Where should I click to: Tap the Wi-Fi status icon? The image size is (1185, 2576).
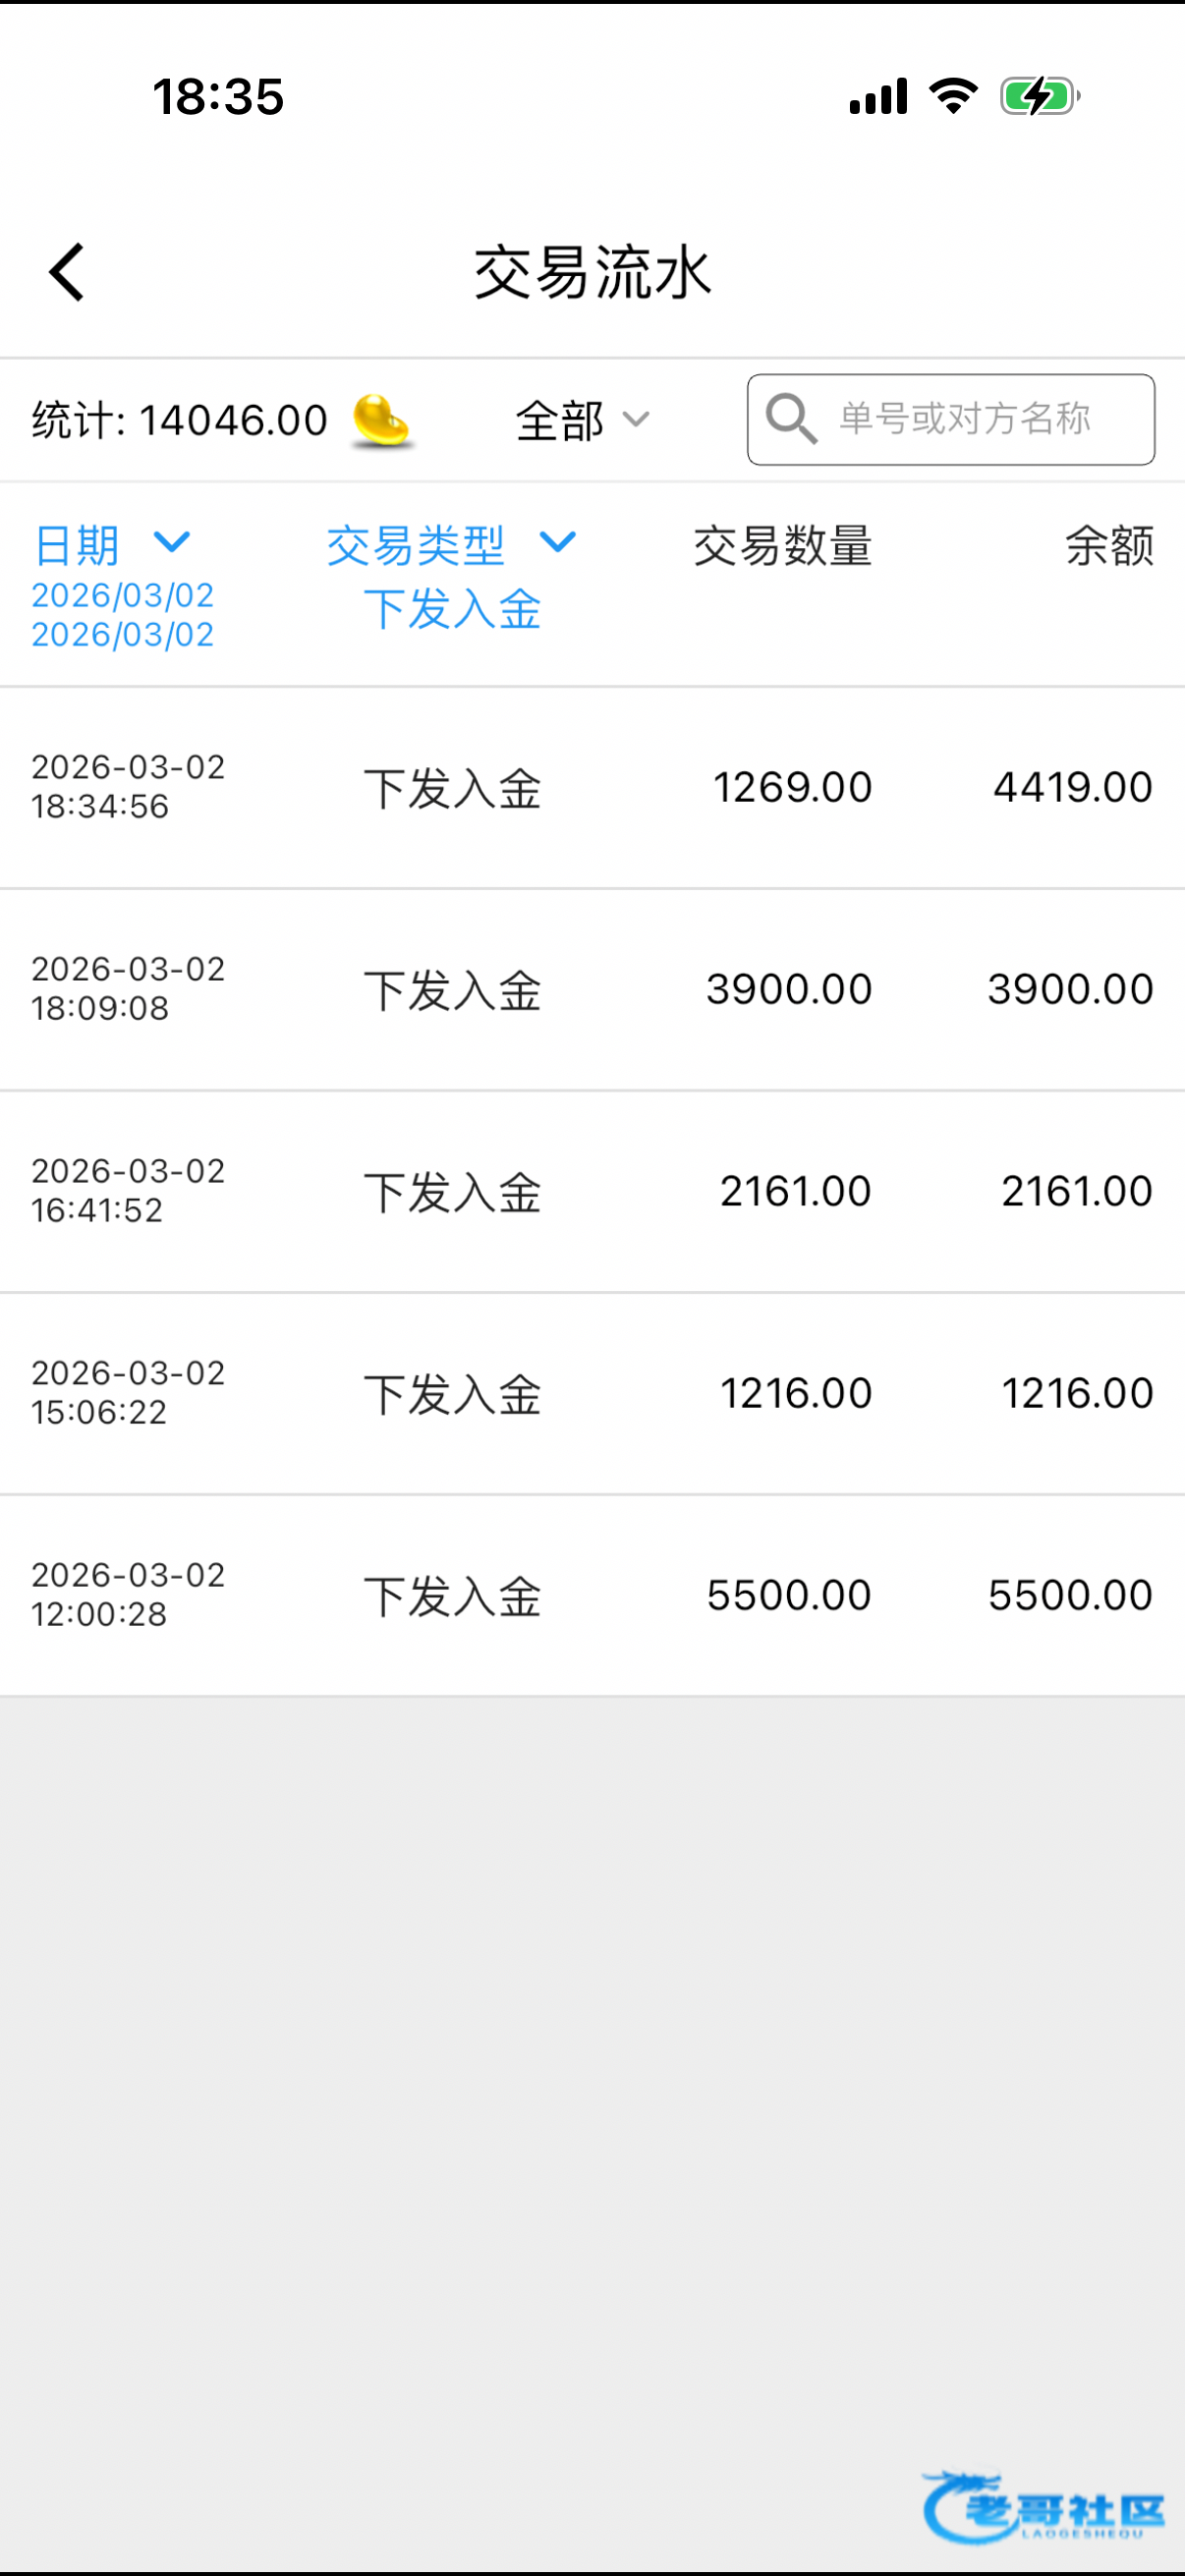click(x=953, y=97)
